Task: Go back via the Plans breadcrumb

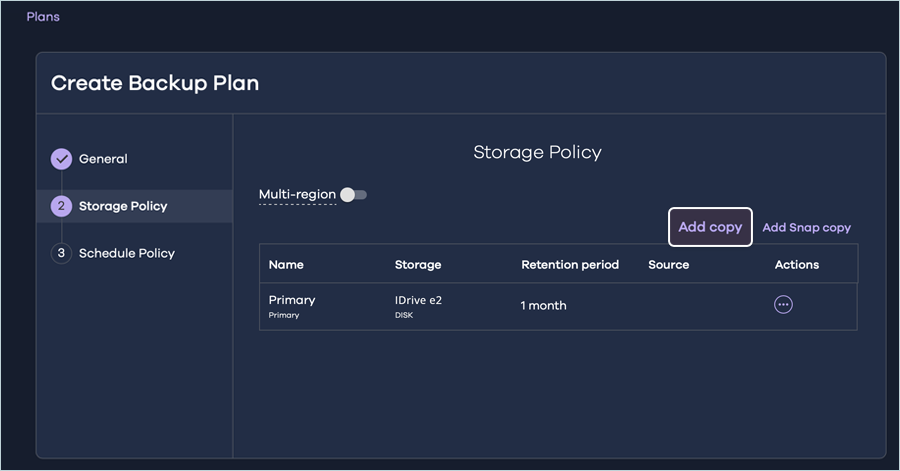Action: pyautogui.click(x=43, y=17)
